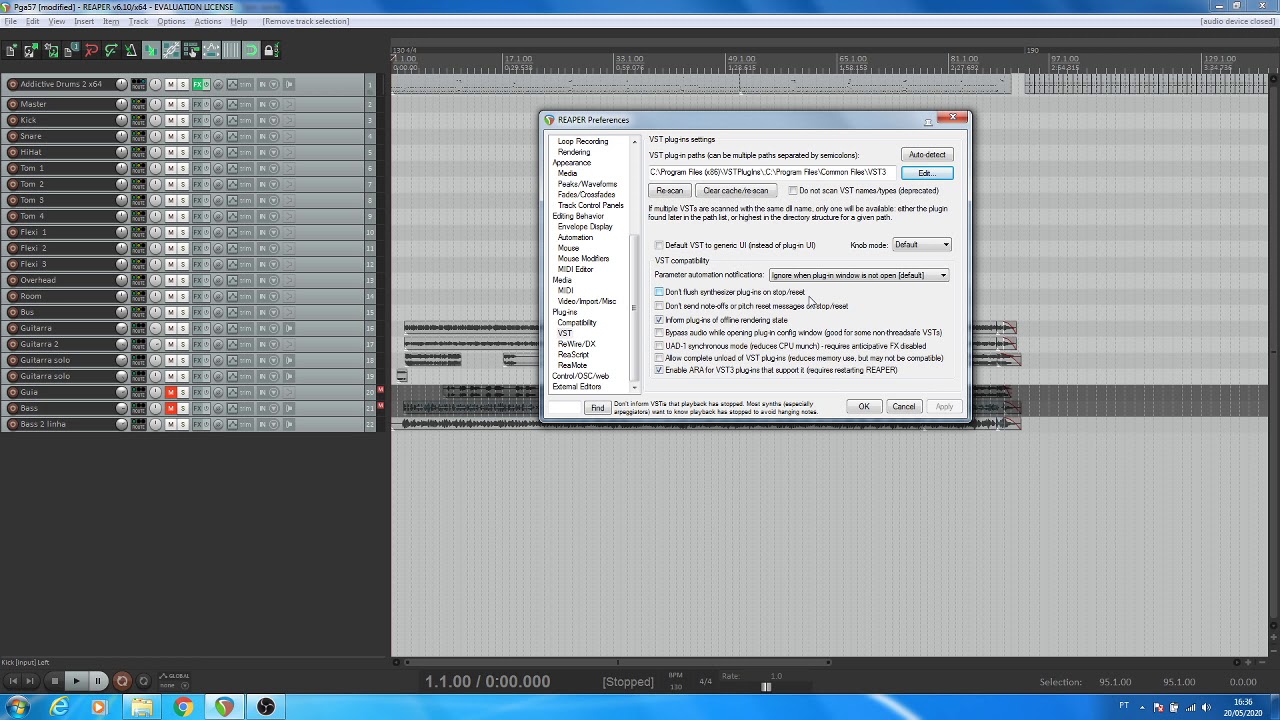Check Bypass audio while opening plug-in config window
This screenshot has height=720, width=1280.
(x=659, y=332)
